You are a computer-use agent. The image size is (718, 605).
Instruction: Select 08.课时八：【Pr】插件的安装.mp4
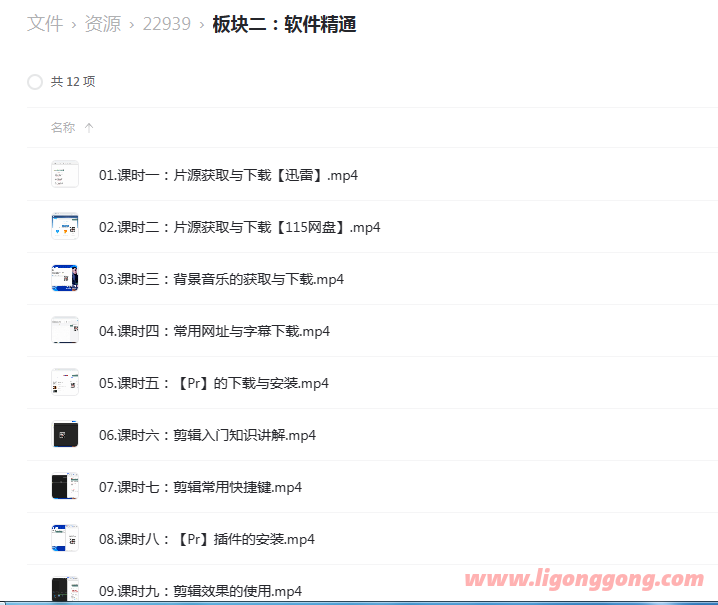[x=207, y=539]
